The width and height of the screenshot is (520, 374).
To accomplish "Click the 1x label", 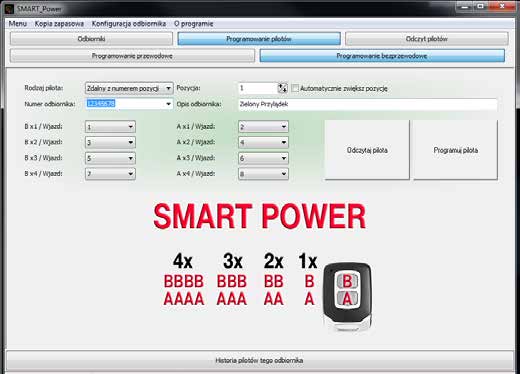I will click(308, 261).
